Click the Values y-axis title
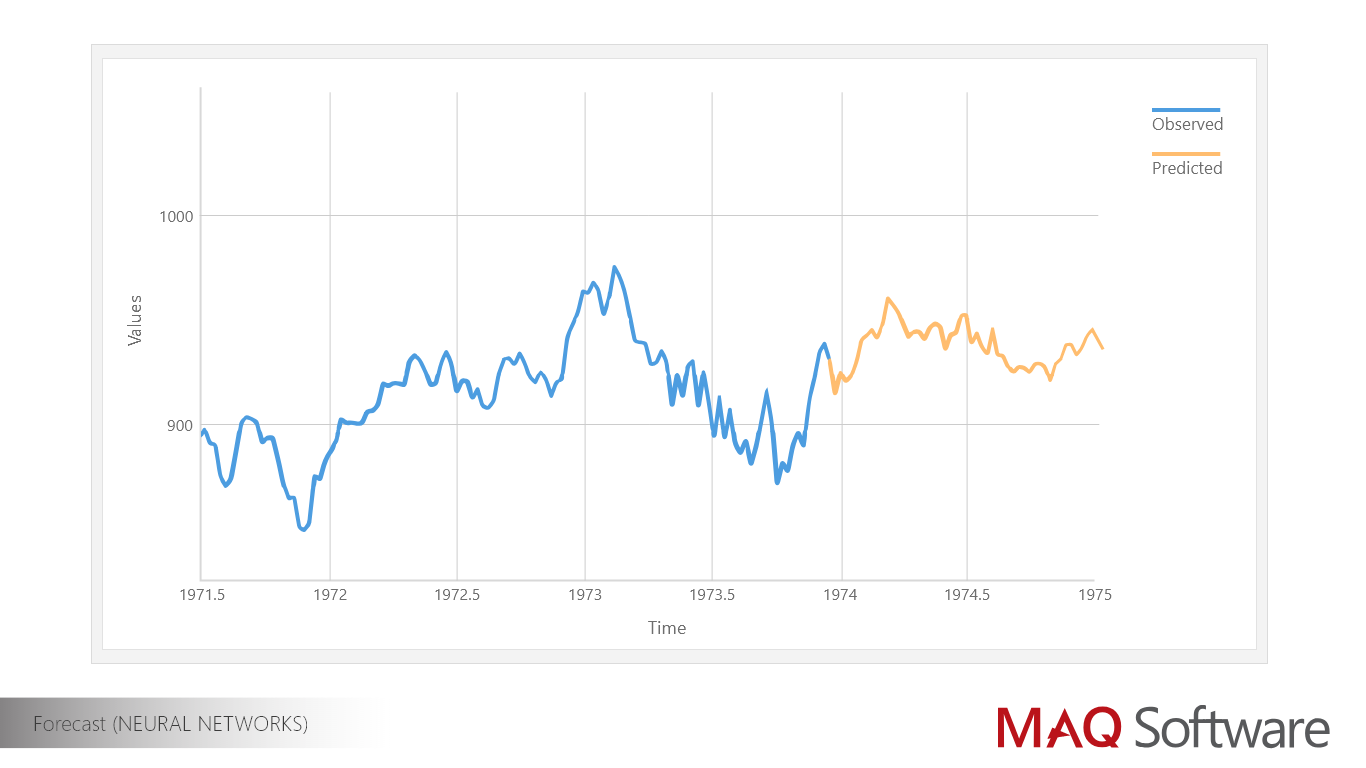Image resolution: width=1366 pixels, height=768 pixels. click(x=135, y=320)
